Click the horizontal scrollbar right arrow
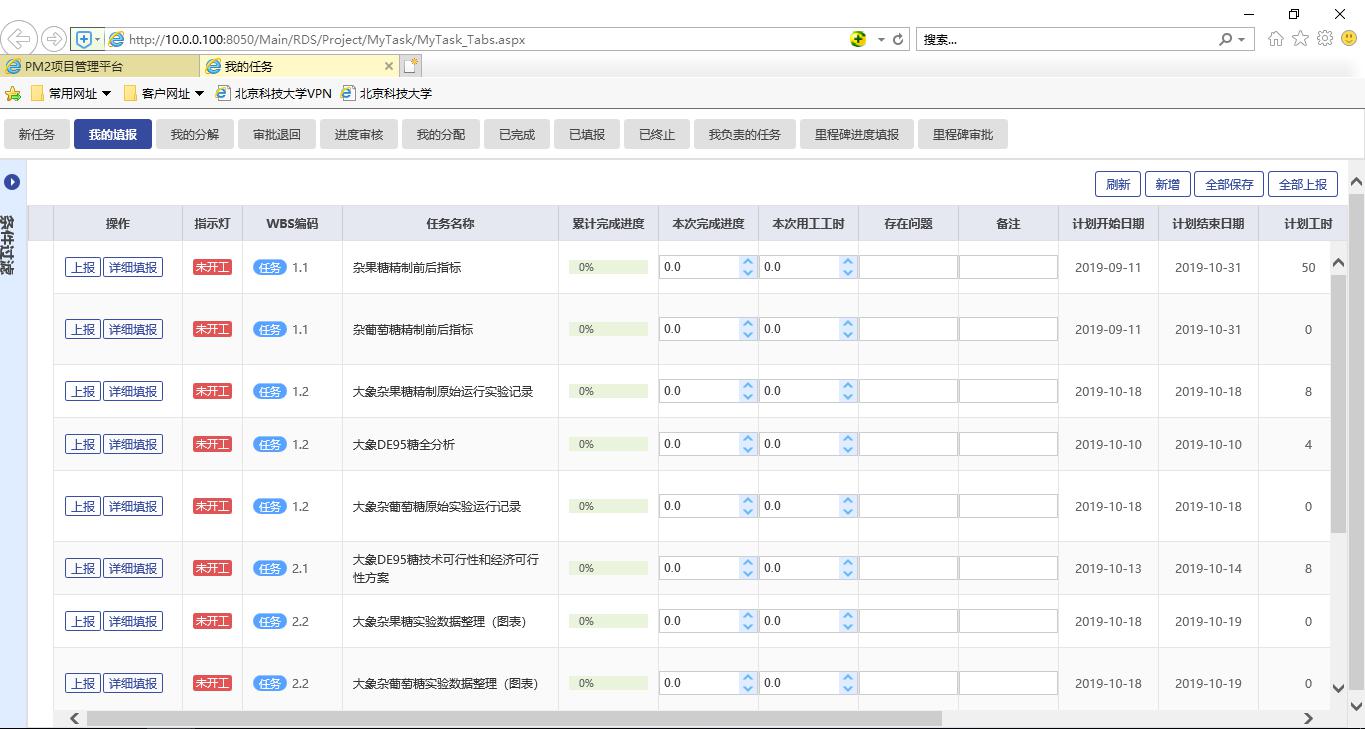Image resolution: width=1365 pixels, height=729 pixels. click(x=1308, y=718)
